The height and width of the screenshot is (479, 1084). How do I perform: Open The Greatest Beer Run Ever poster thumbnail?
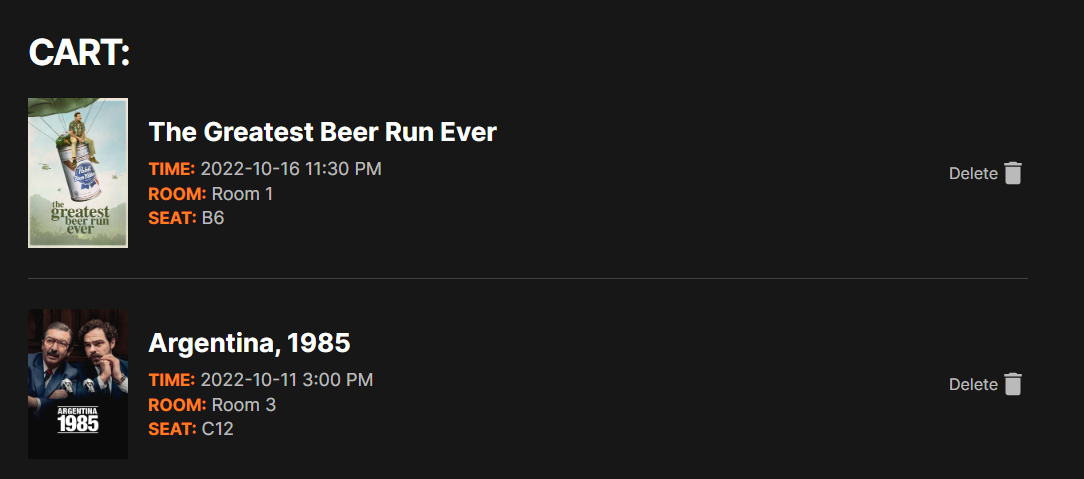click(78, 173)
